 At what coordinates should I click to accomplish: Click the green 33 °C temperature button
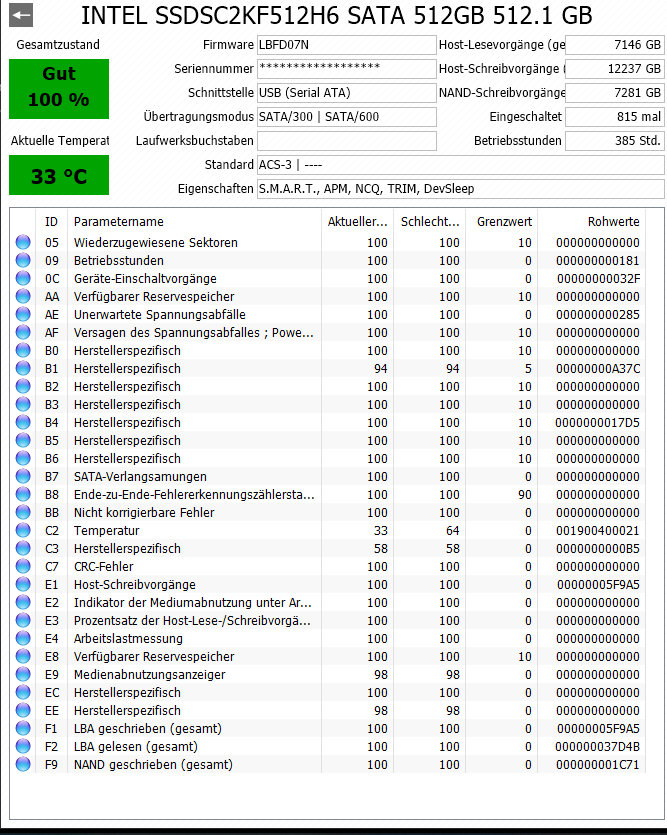[x=59, y=175]
